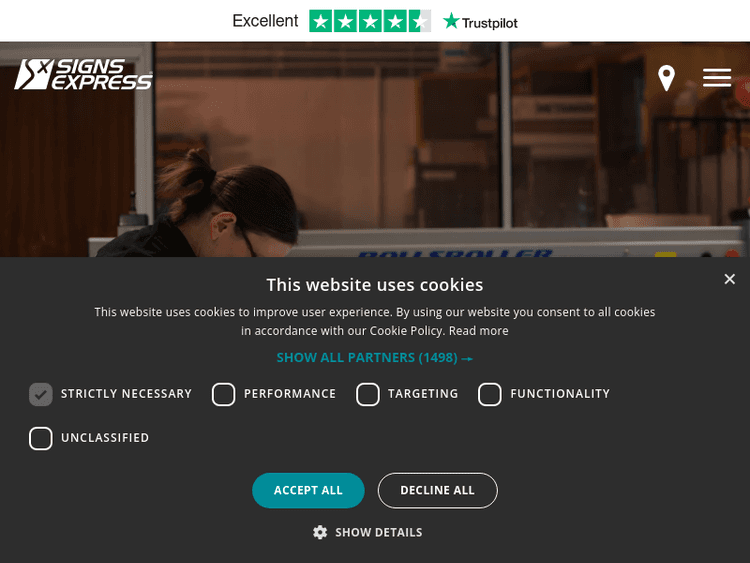Open the hamburger navigation menu

tap(717, 78)
